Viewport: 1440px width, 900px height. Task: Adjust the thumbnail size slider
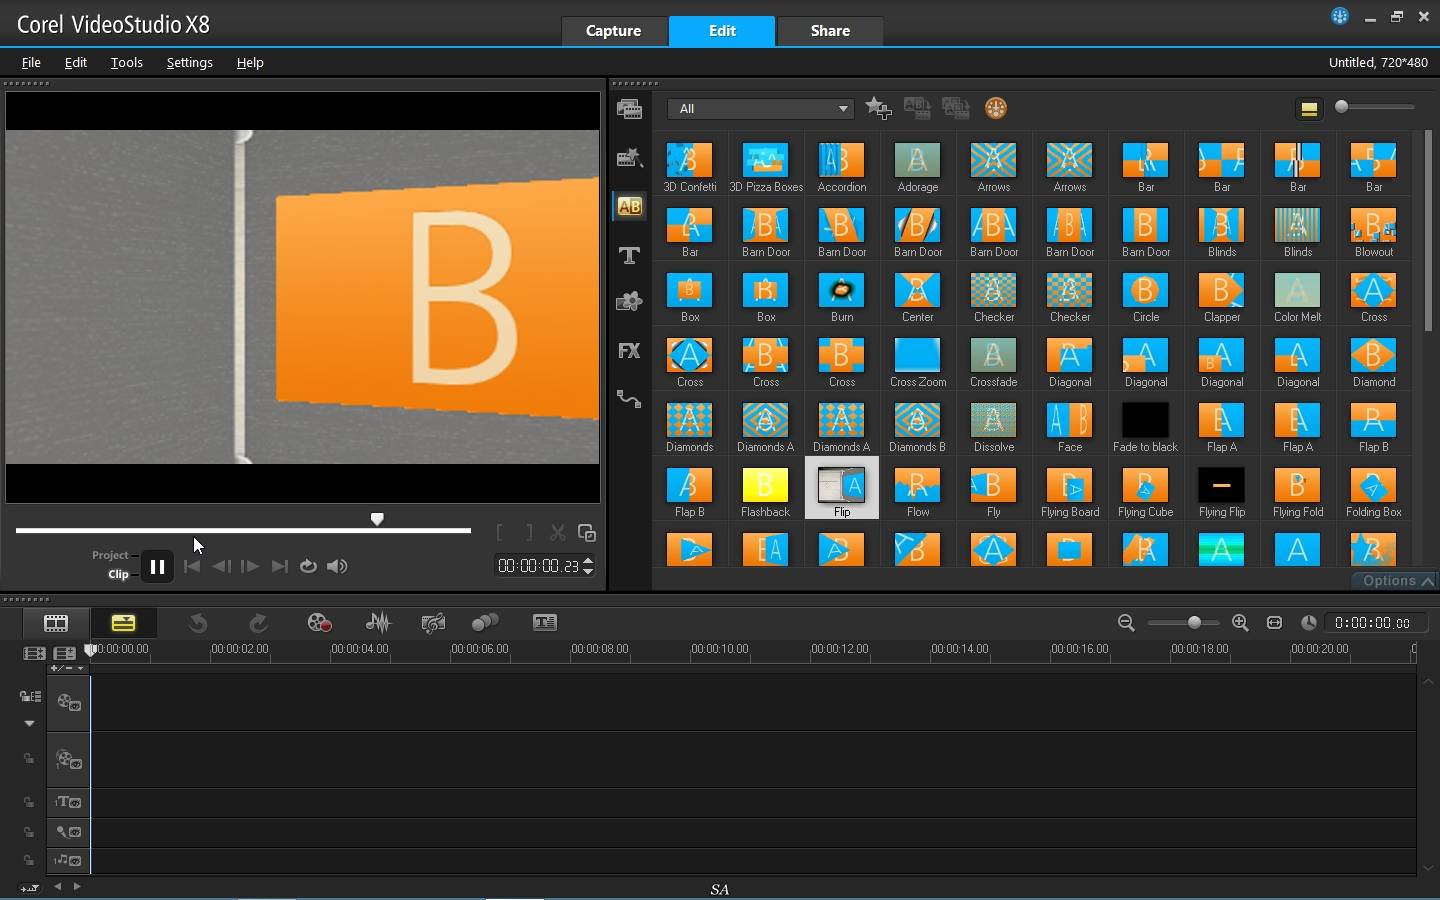(1342, 107)
